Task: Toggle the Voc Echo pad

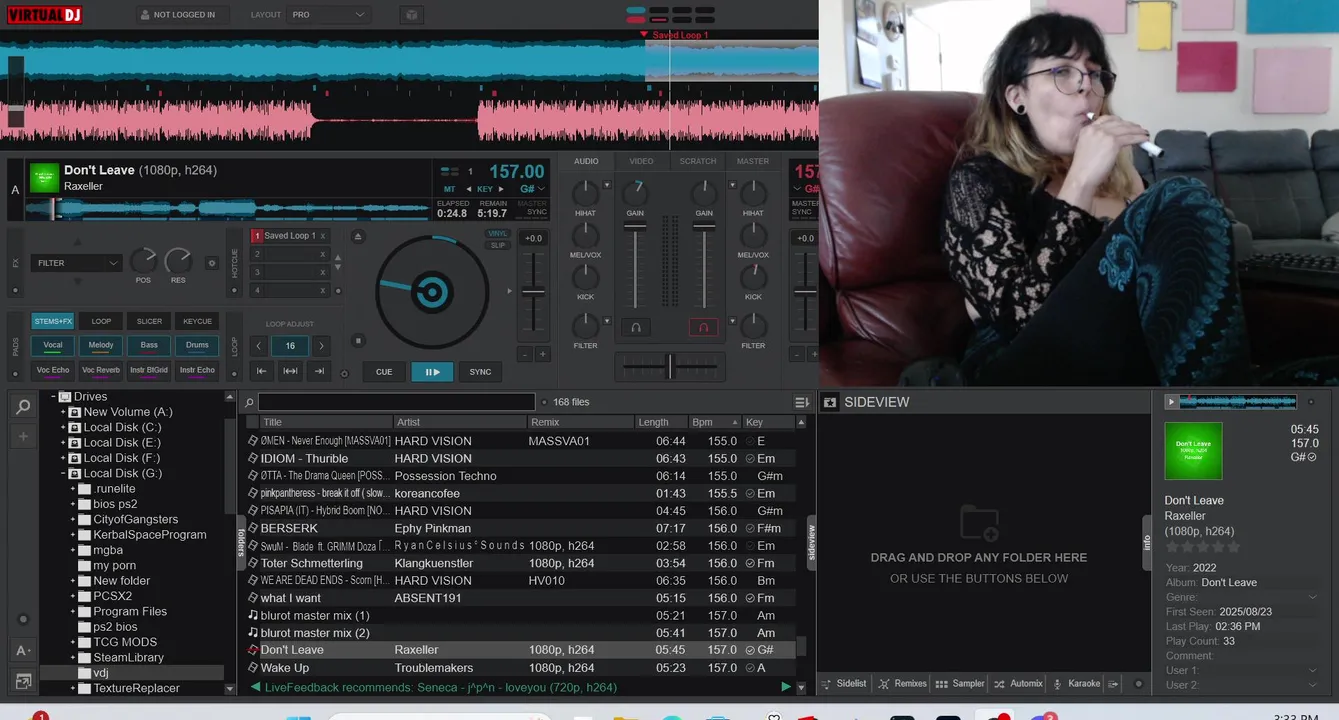Action: pyautogui.click(x=53, y=370)
